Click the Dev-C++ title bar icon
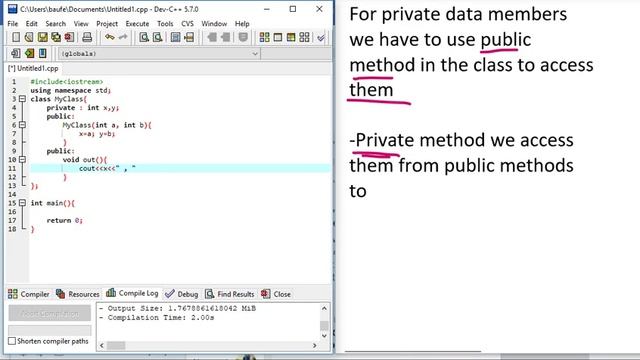Screen dimensions: 640x360 [13, 9]
